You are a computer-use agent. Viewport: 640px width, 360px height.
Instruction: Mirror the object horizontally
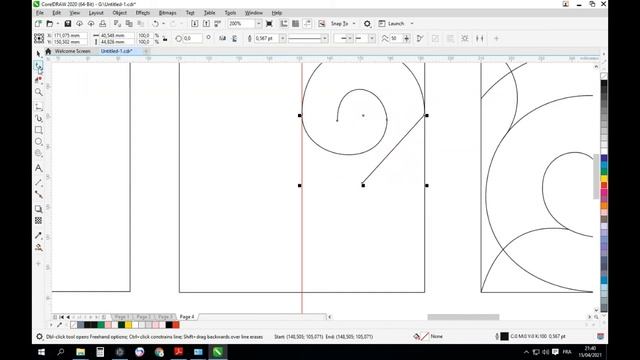pos(222,38)
